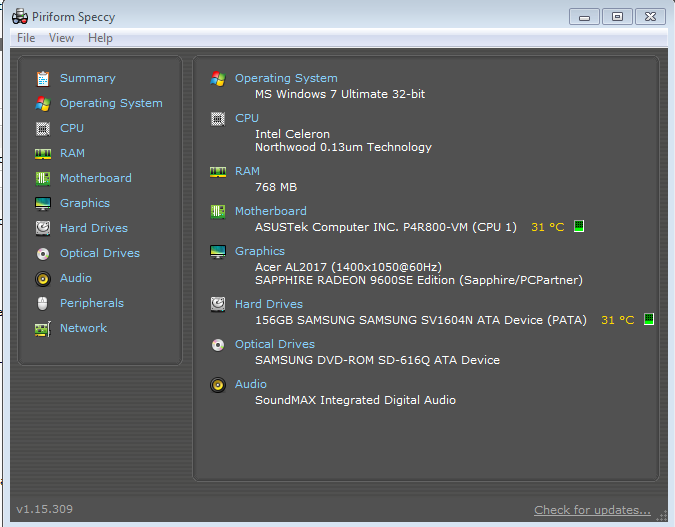675x527 pixels.
Task: Select the Motherboard icon in sidebar
Action: coord(43,178)
